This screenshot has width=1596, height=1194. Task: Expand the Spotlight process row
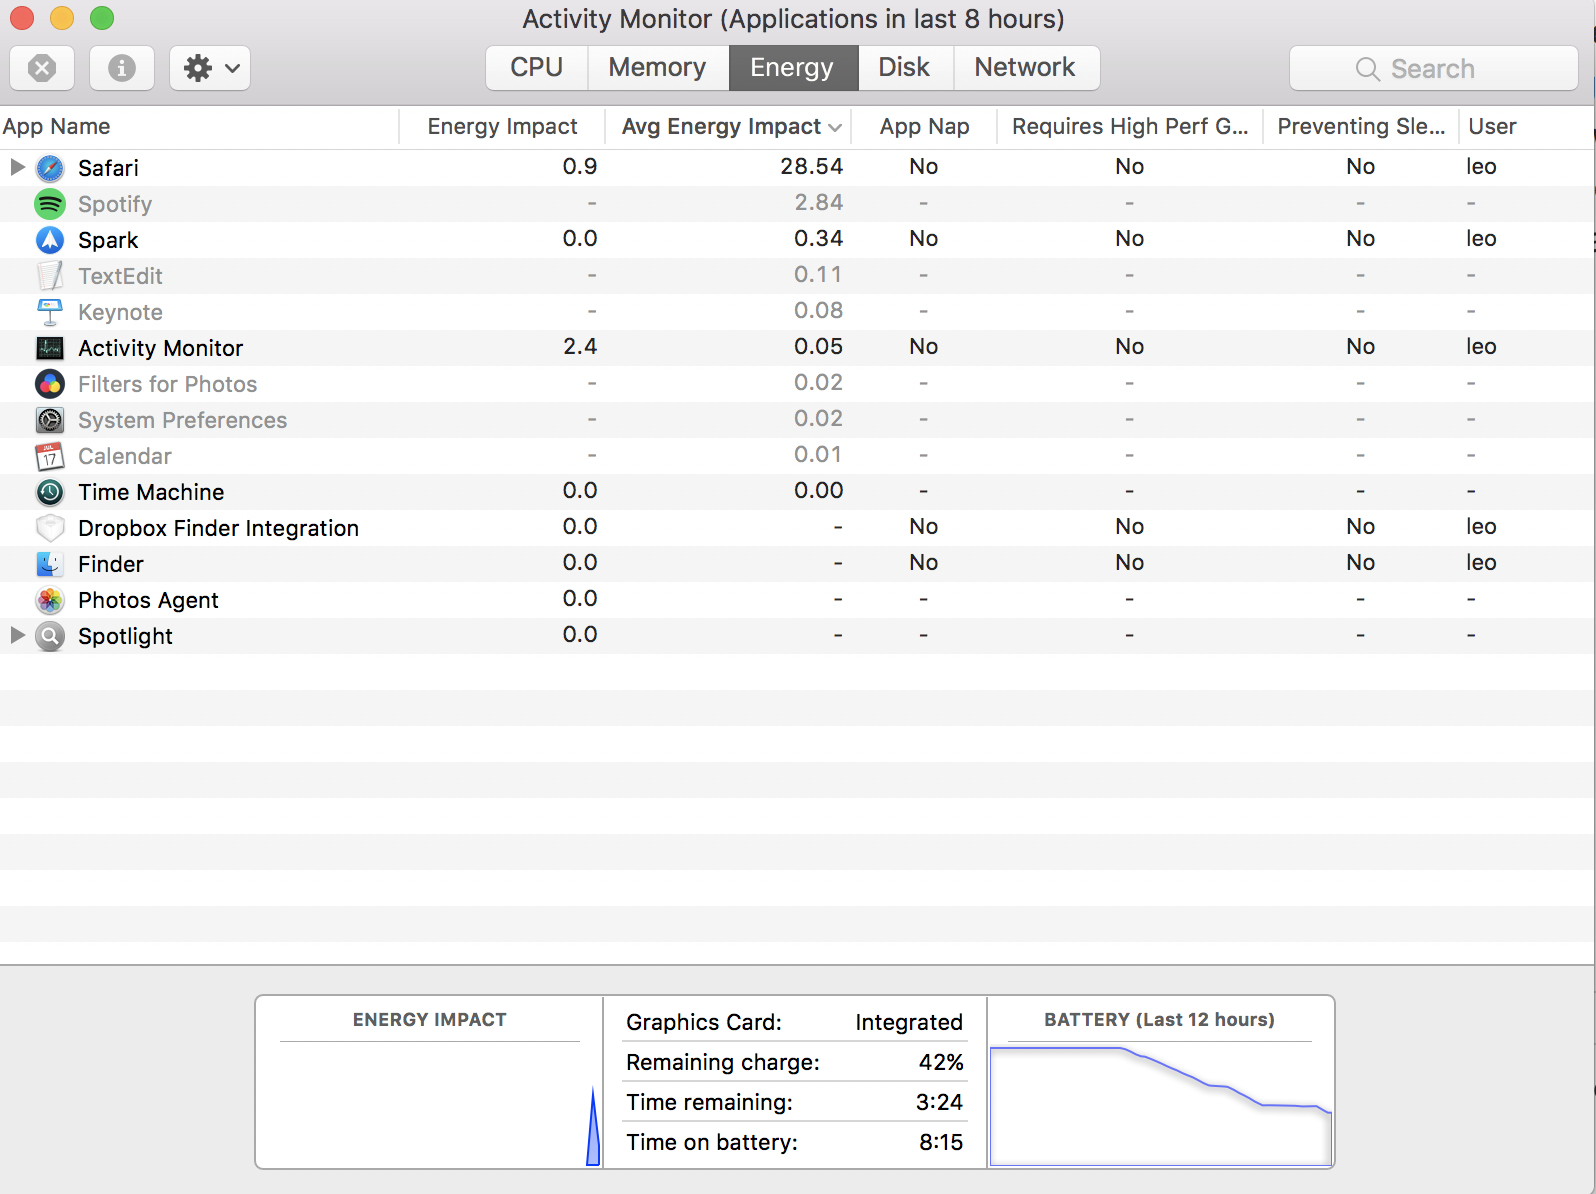(x=17, y=635)
